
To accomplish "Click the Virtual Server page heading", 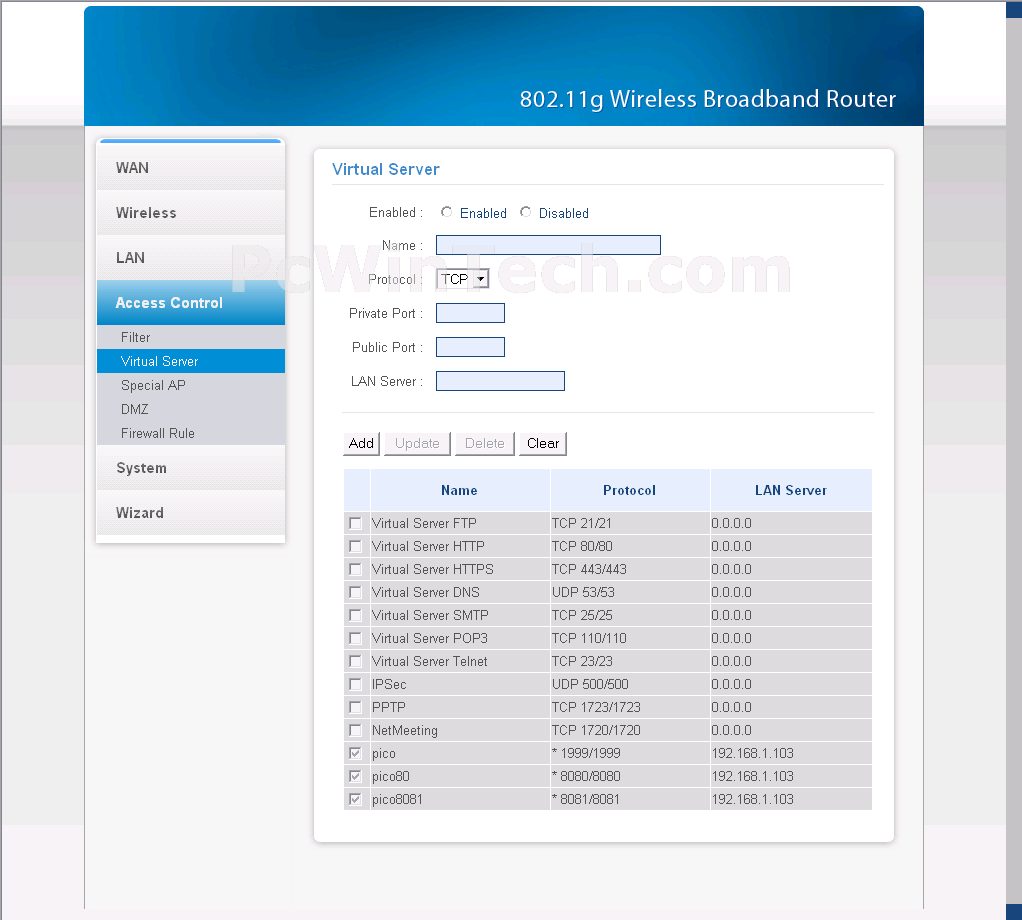I will (385, 169).
